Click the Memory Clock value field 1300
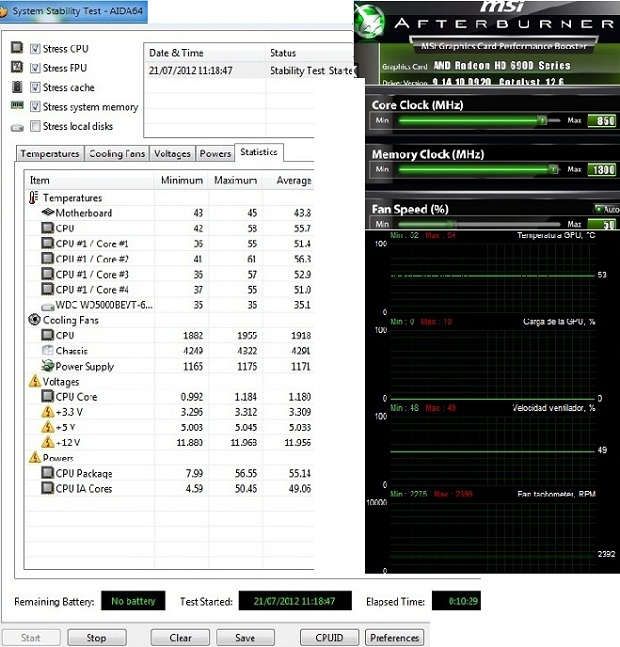Image resolution: width=620 pixels, height=647 pixels. [x=602, y=169]
